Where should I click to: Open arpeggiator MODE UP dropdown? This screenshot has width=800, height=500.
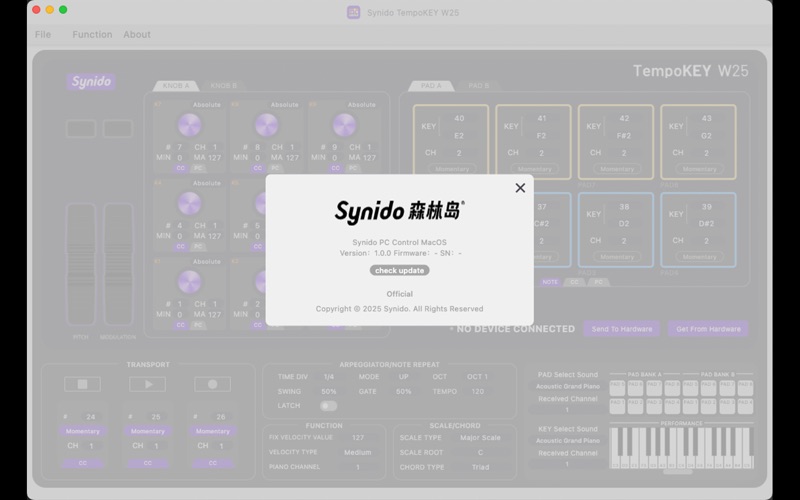point(404,377)
